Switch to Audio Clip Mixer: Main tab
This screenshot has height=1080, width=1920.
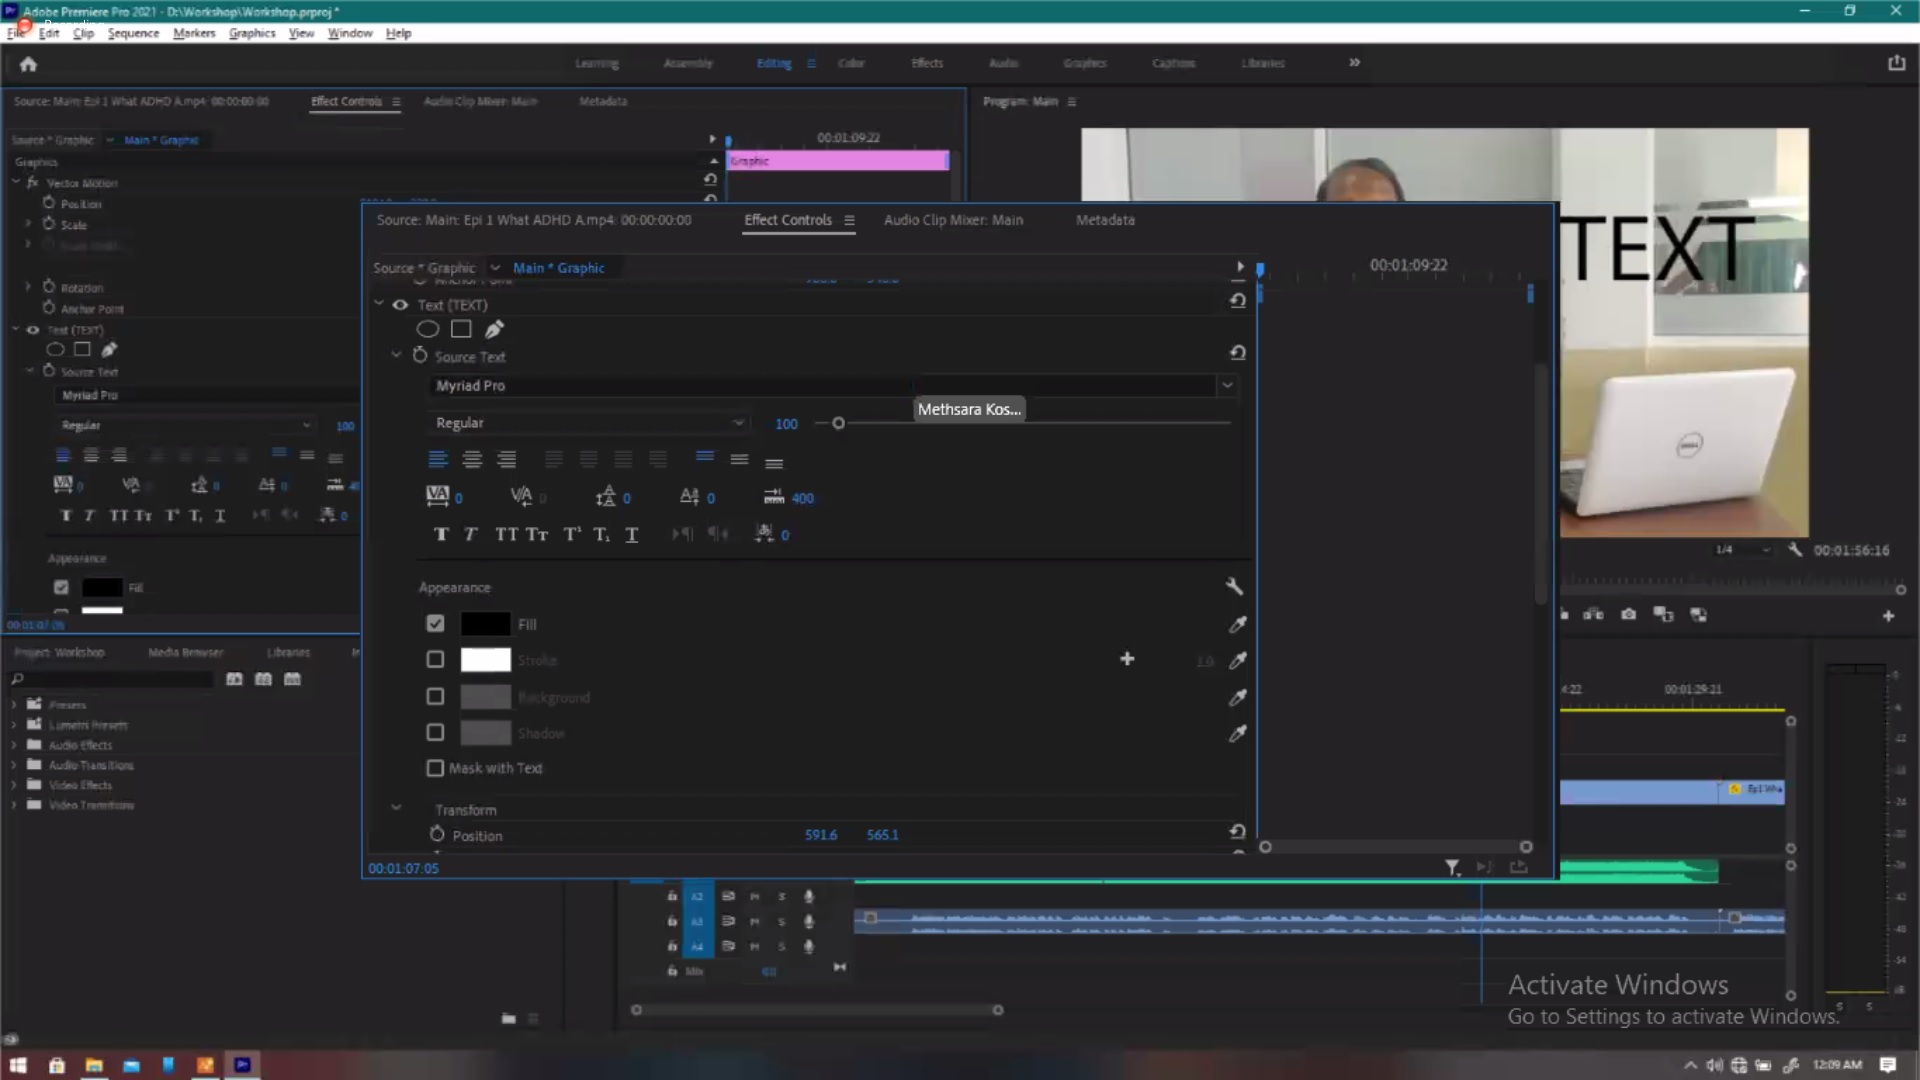coord(952,220)
